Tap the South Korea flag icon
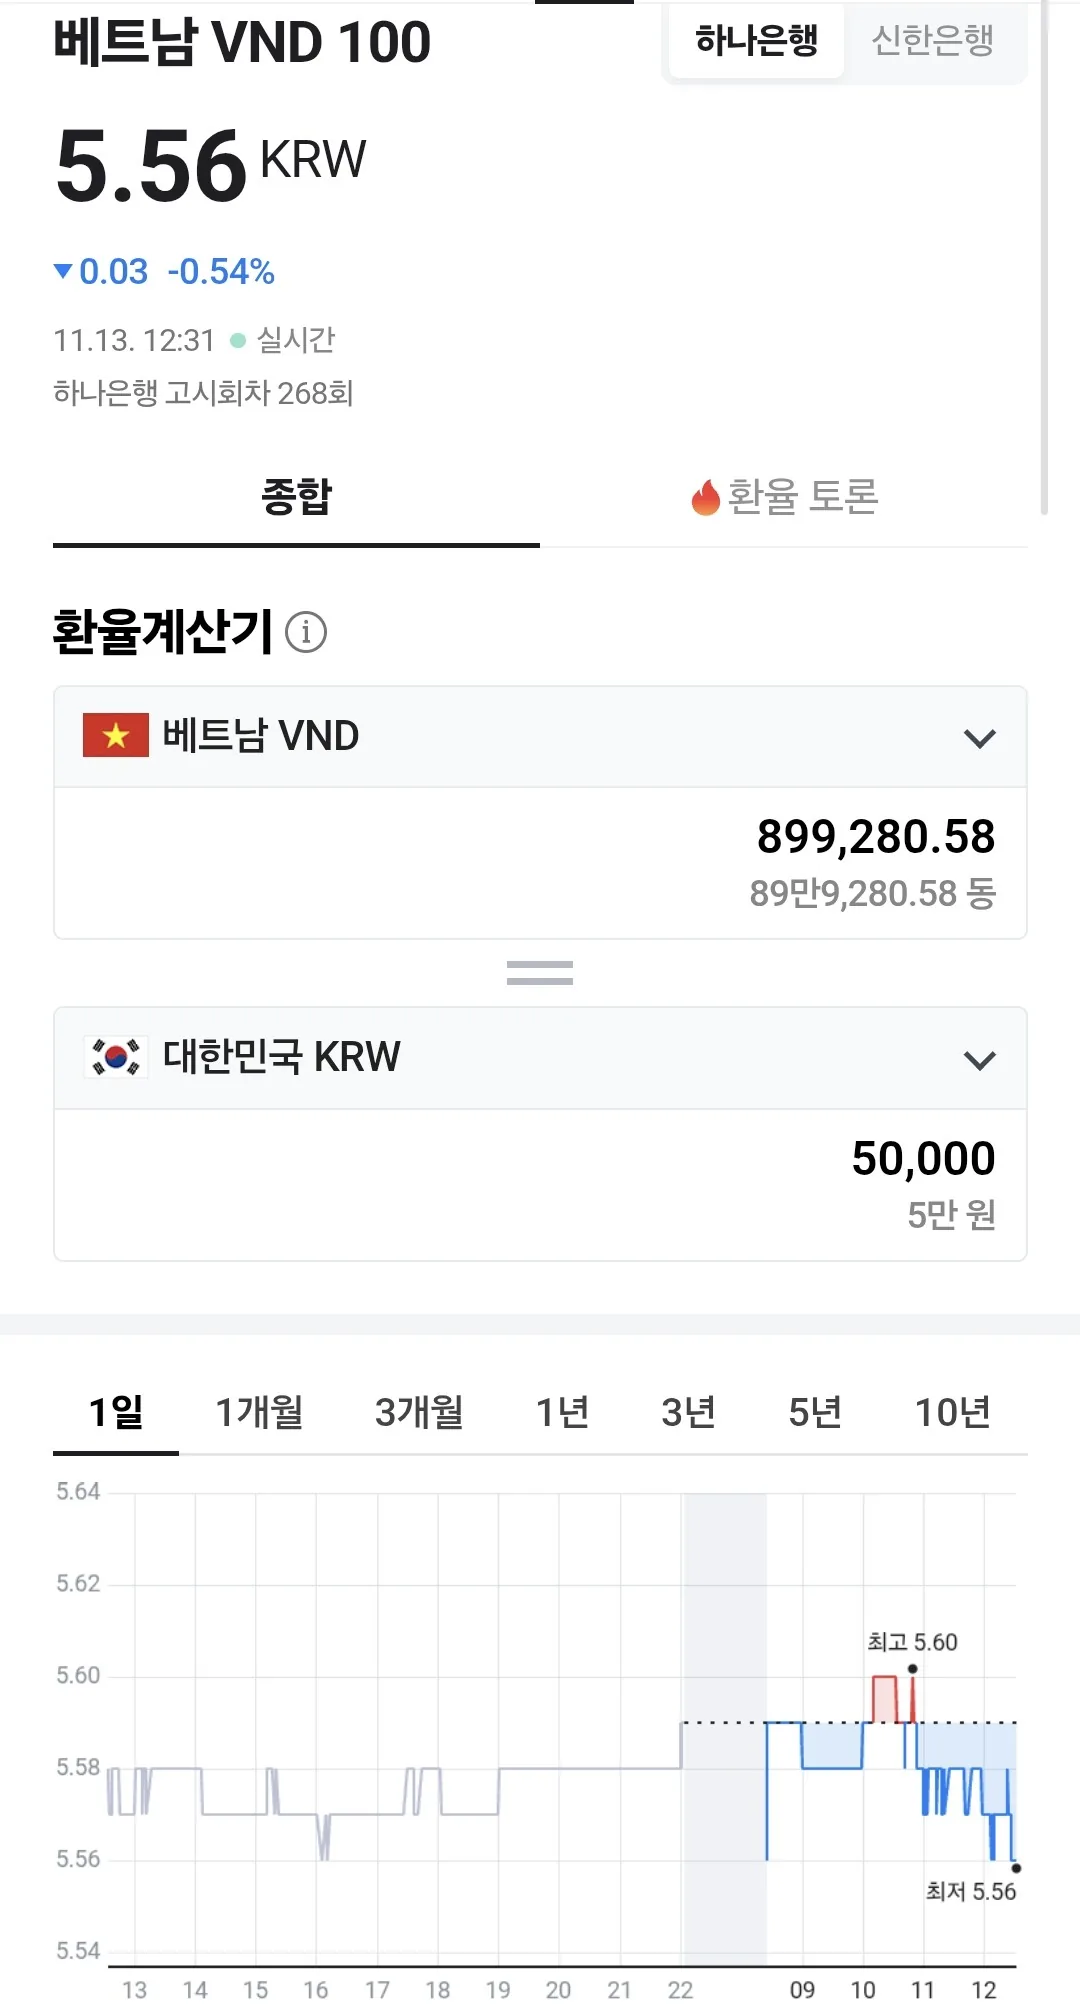This screenshot has height=2013, width=1080. coord(116,1057)
